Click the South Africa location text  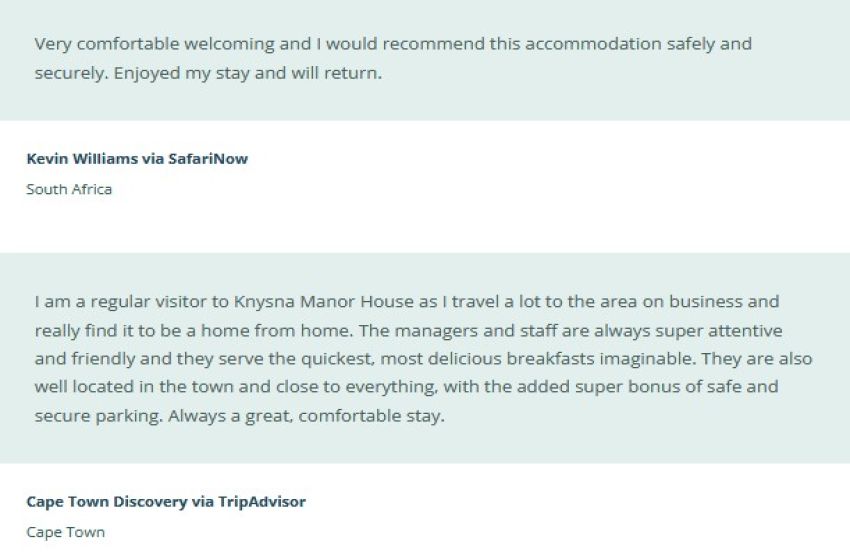pos(69,189)
